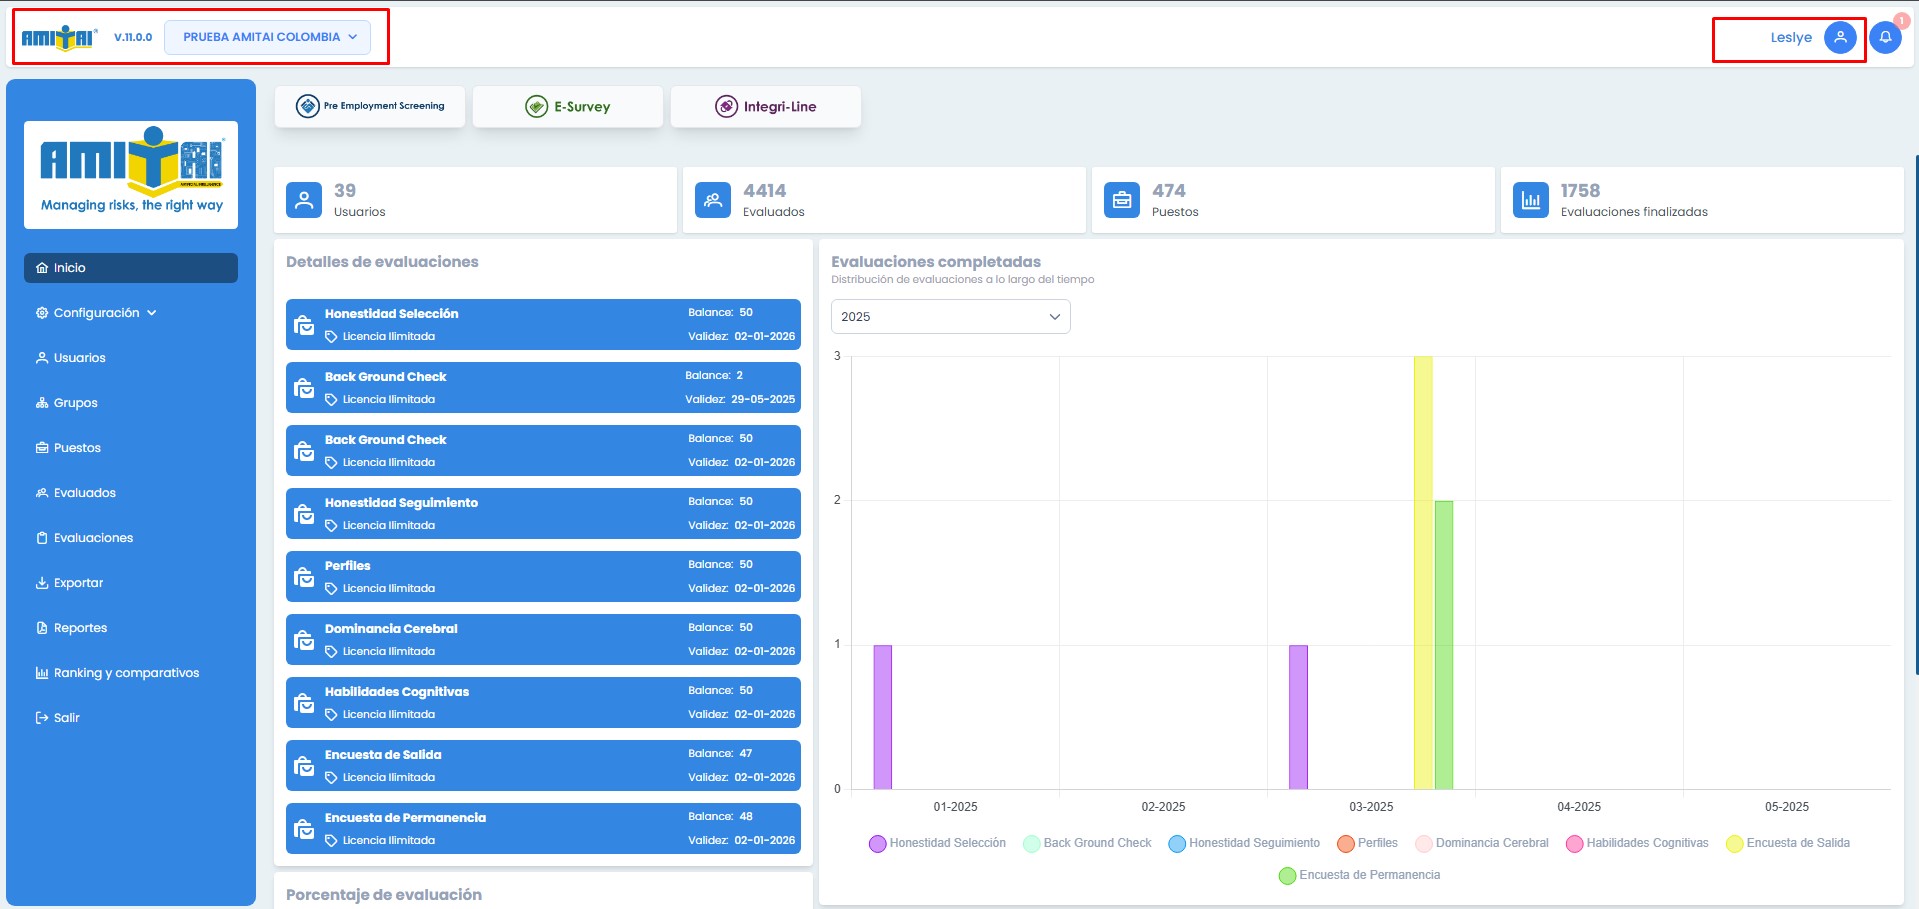Viewport: 1919px width, 909px height.
Task: Toggle Encuesta de Salida legend series
Action: (x=1788, y=843)
